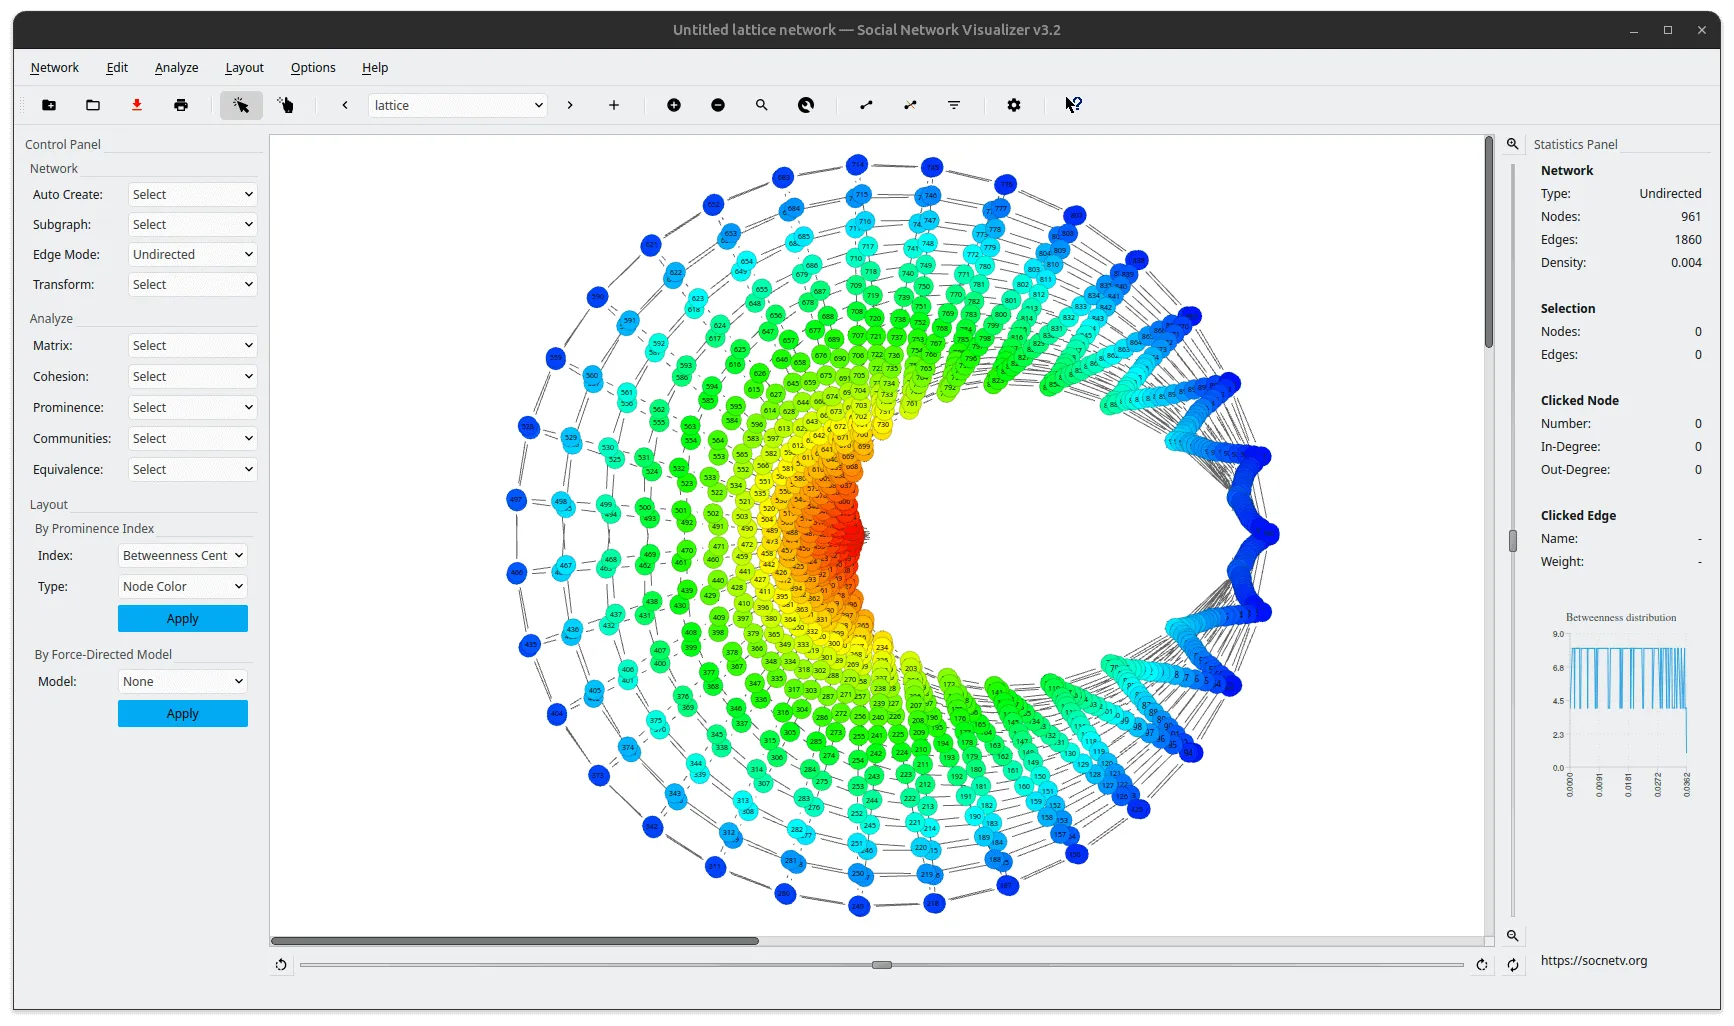Screen dimensions: 1734x1026
Task: Open an existing network file
Action: [92, 105]
